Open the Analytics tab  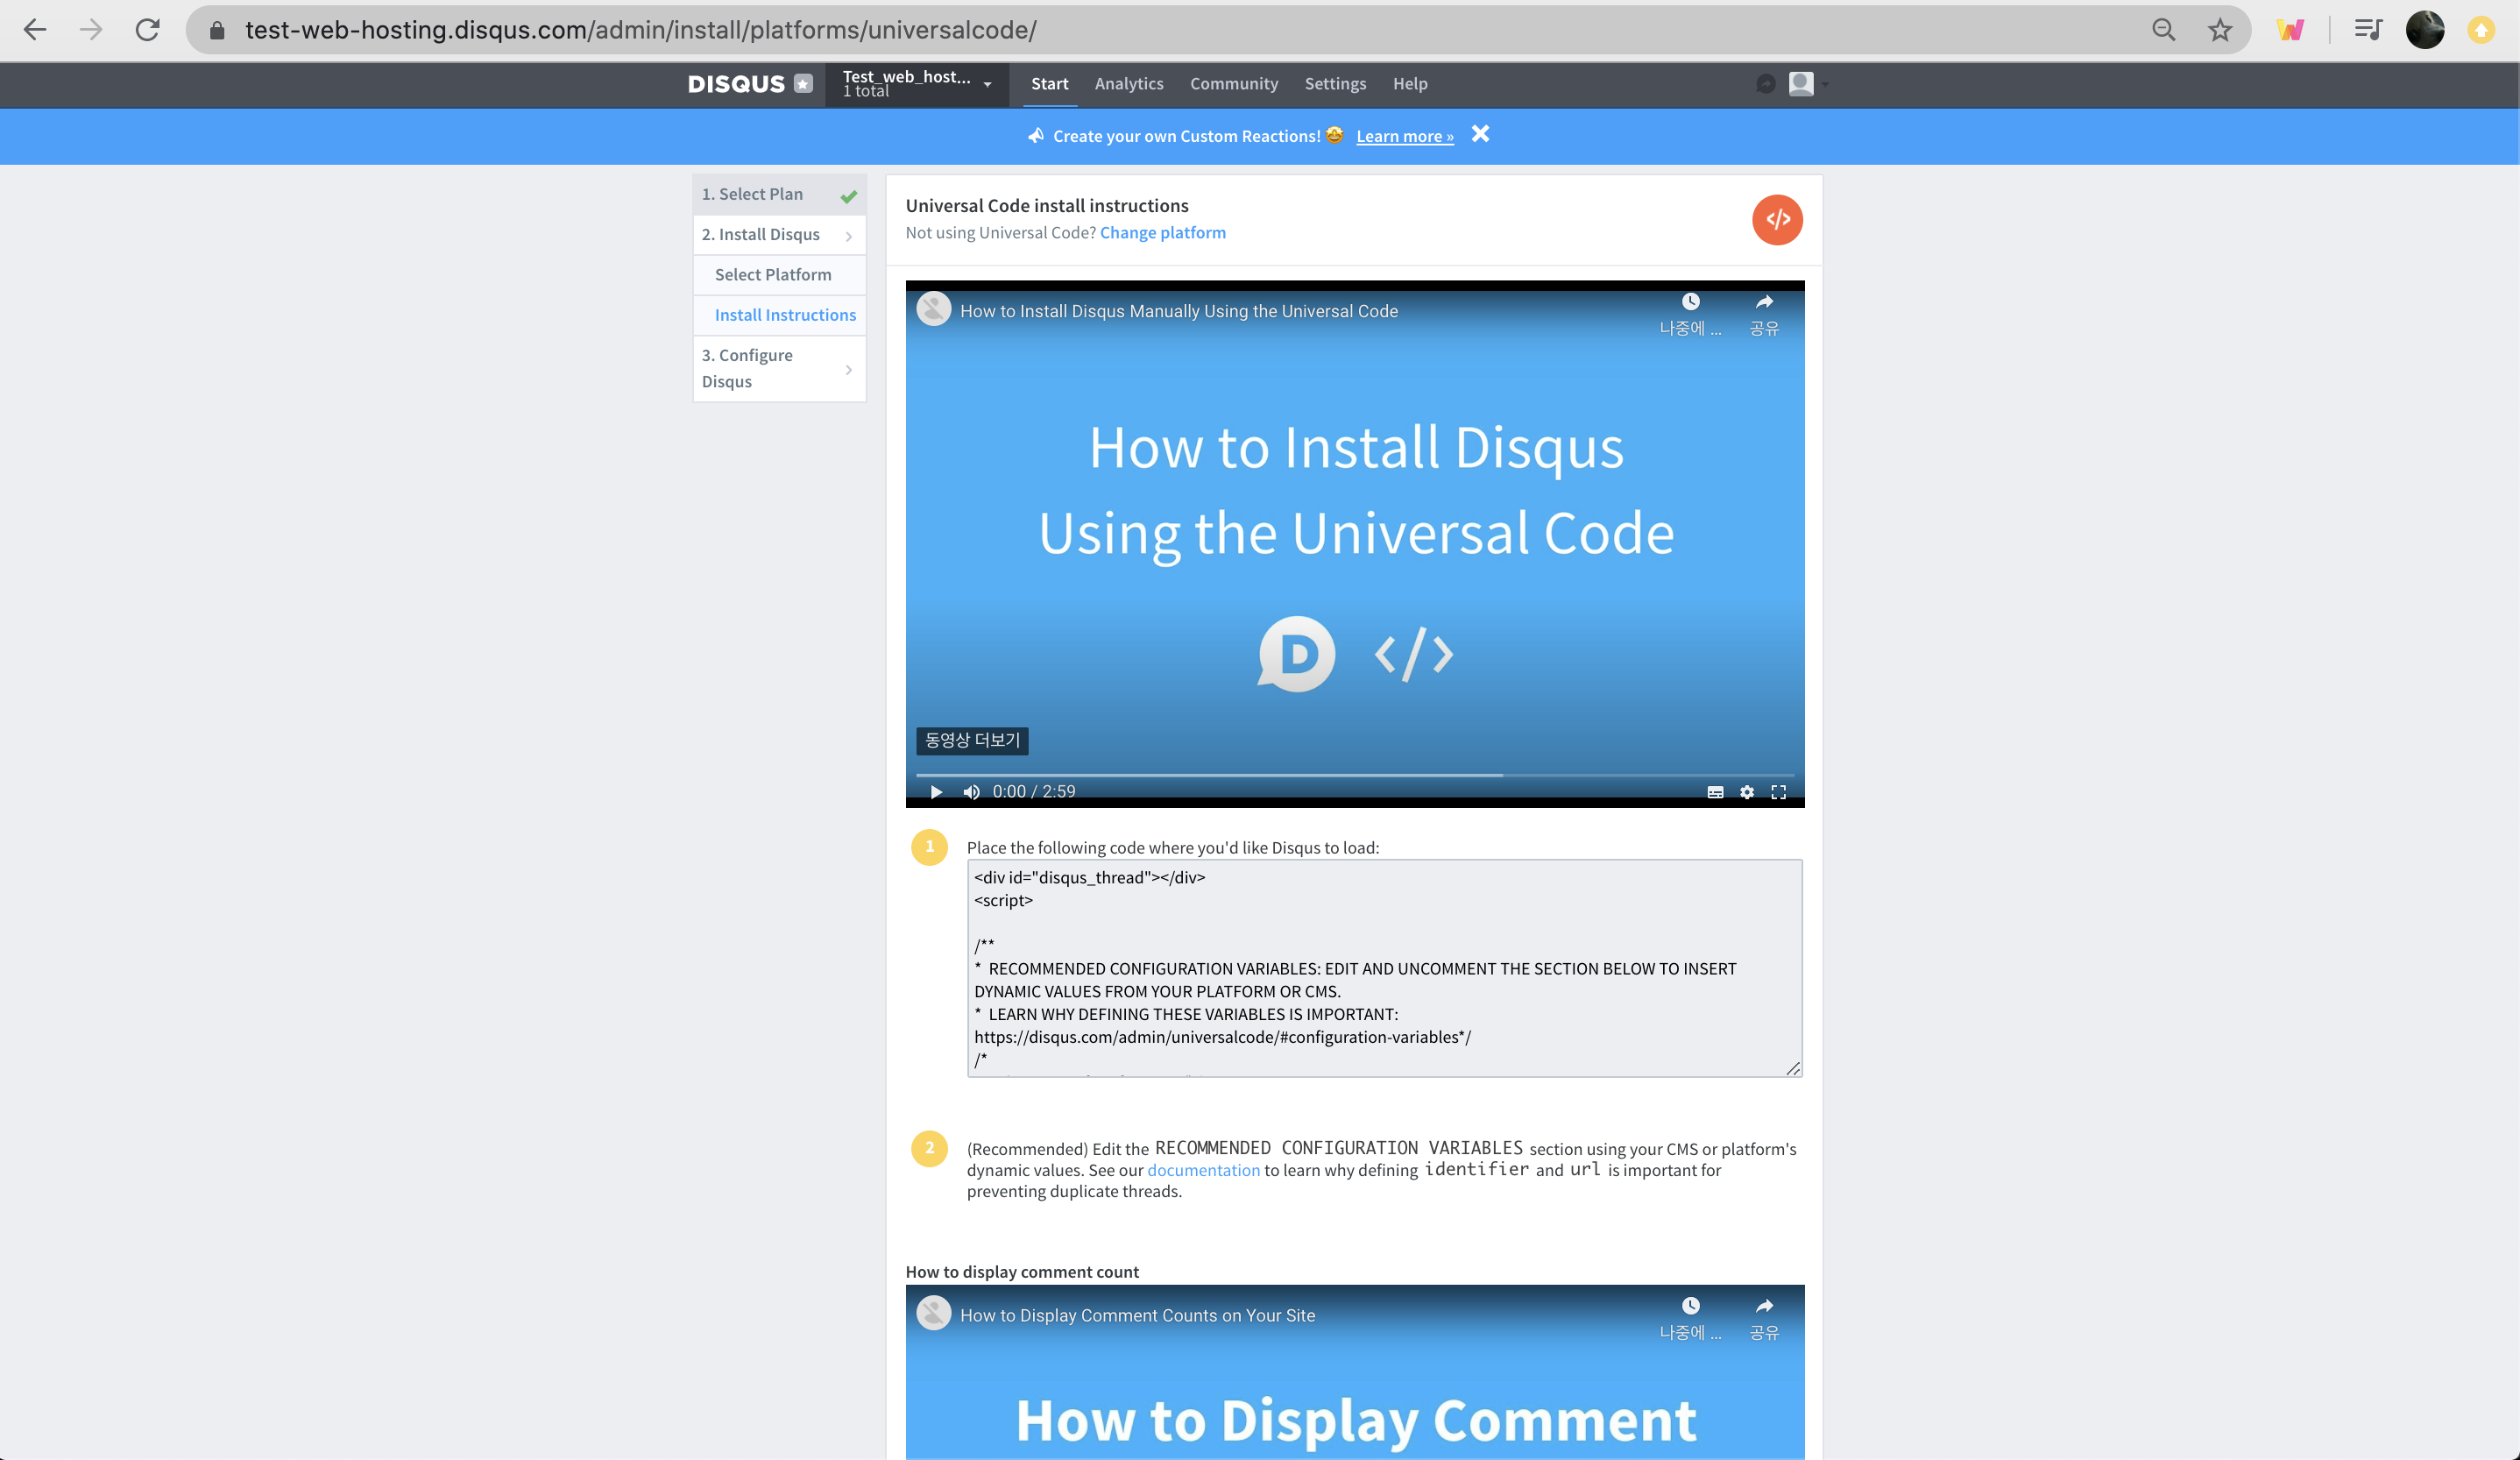1128,84
